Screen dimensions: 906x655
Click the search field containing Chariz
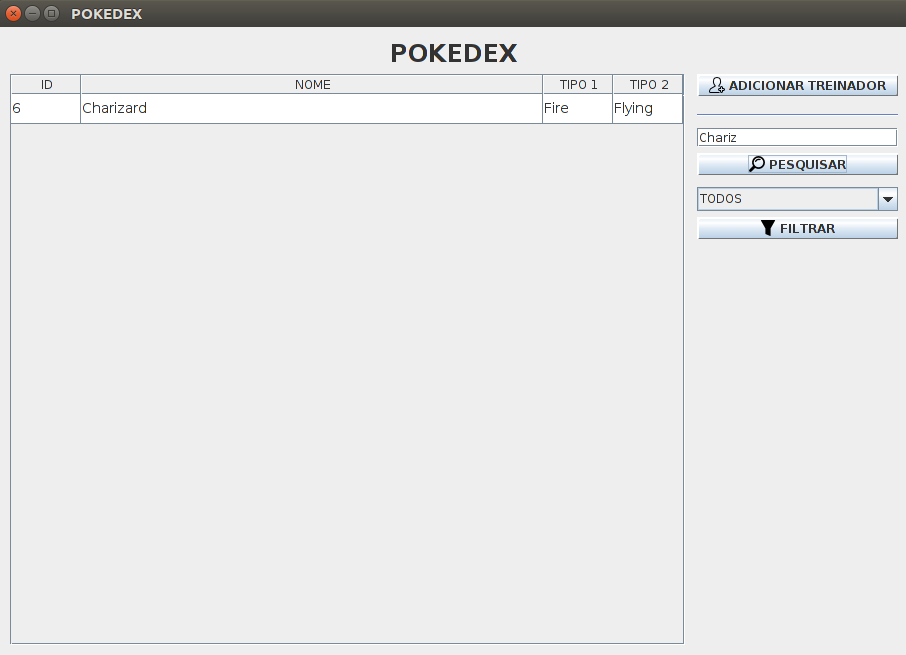(x=796, y=137)
